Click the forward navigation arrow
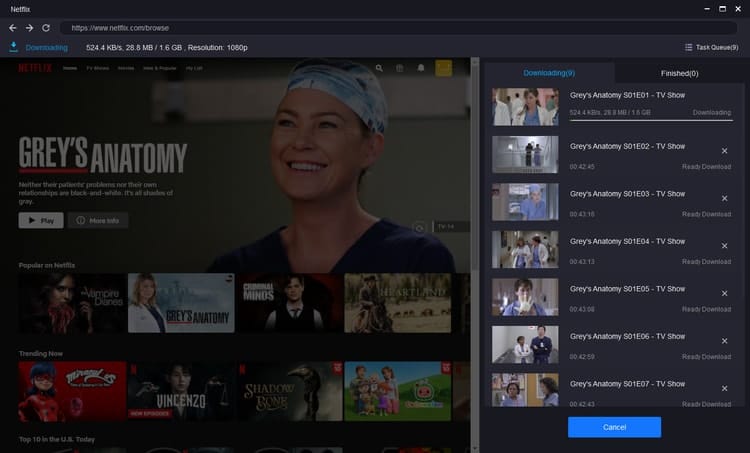This screenshot has width=750, height=453. coord(29,28)
